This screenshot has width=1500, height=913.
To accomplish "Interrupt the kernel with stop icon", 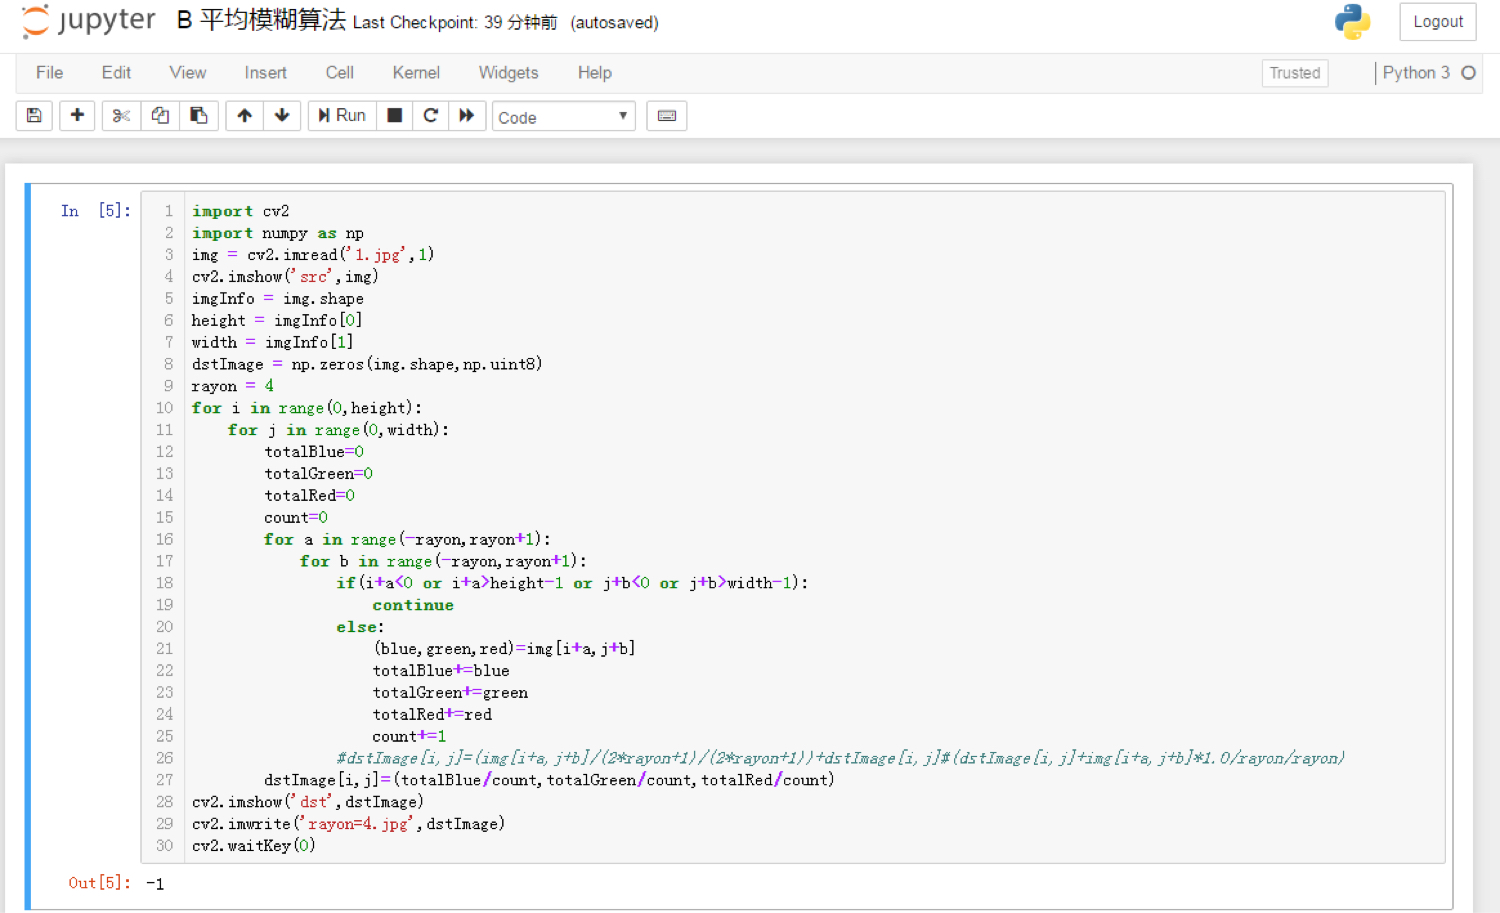I will (x=395, y=116).
